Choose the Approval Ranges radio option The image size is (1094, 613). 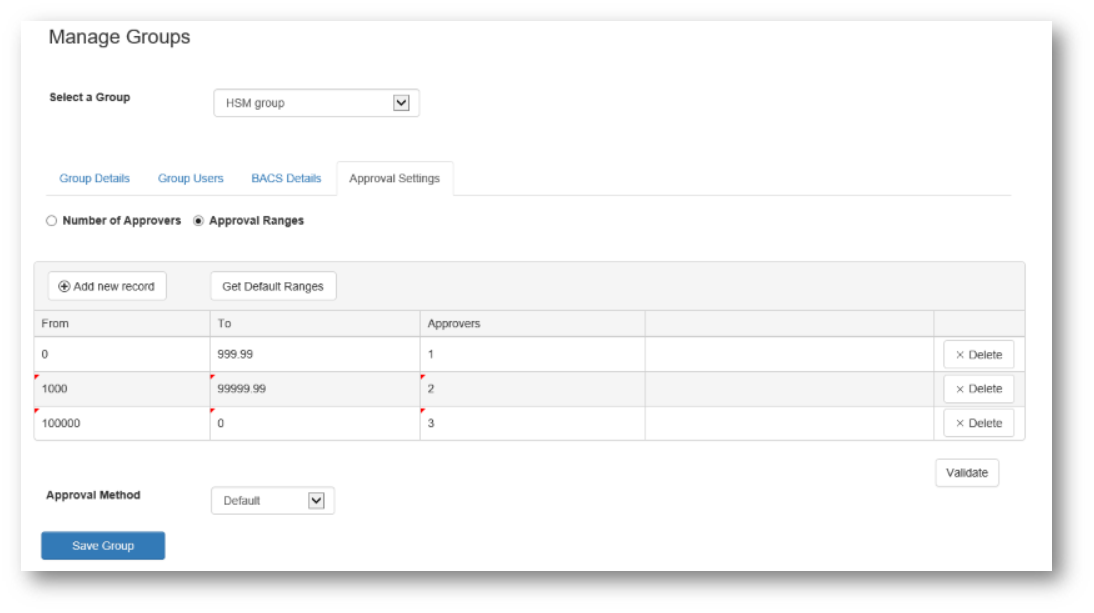199,221
